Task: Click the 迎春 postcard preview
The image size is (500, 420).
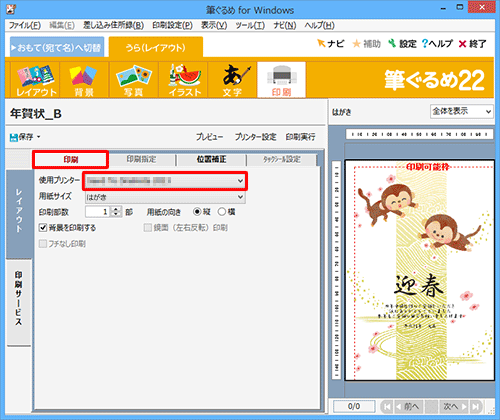Action: 419,271
